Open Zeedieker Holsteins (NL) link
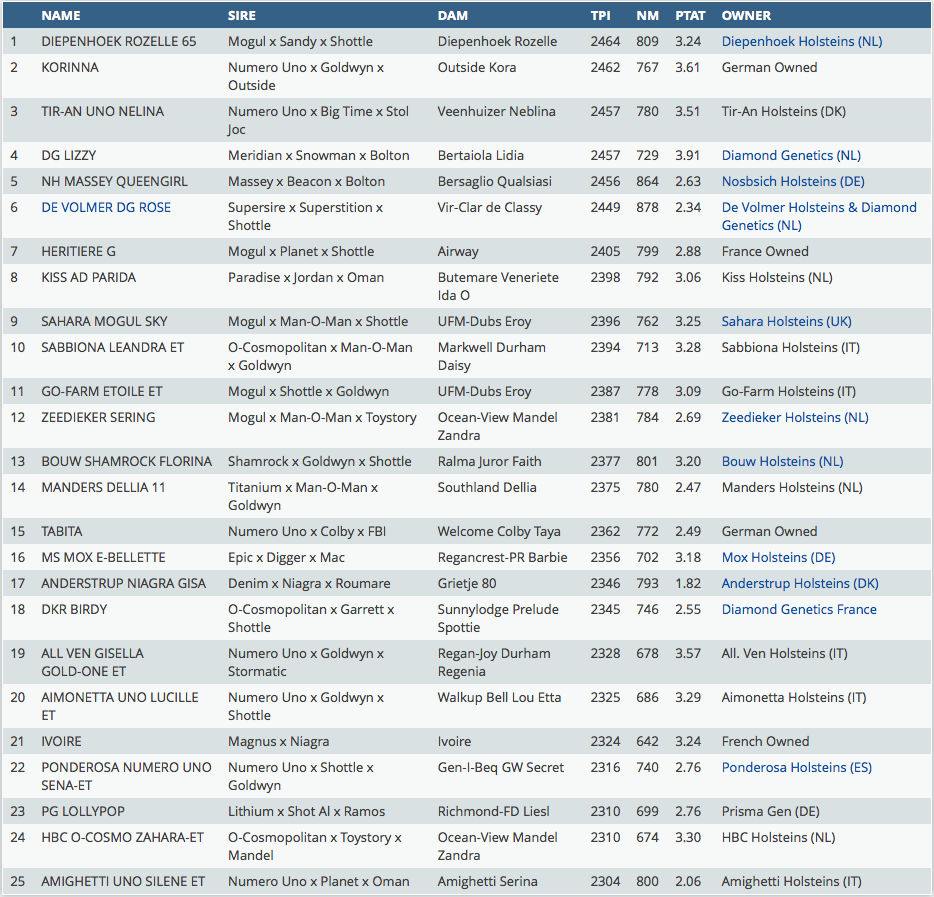Image resolution: width=934 pixels, height=897 pixels. (x=795, y=418)
